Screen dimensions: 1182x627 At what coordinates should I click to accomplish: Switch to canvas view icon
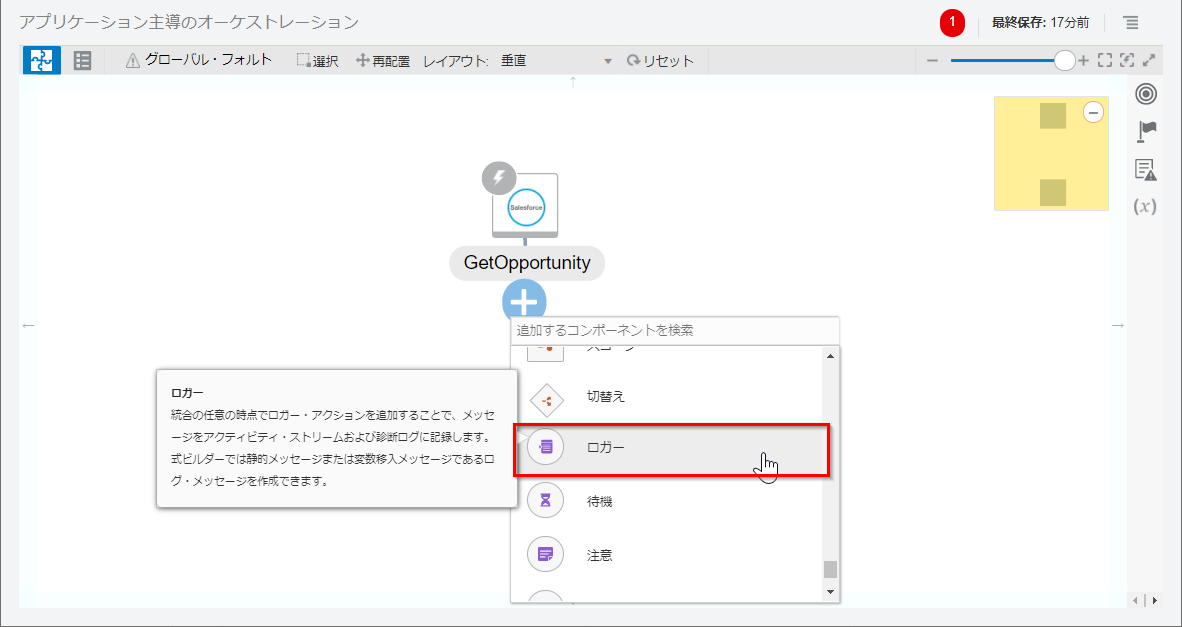tap(42, 61)
